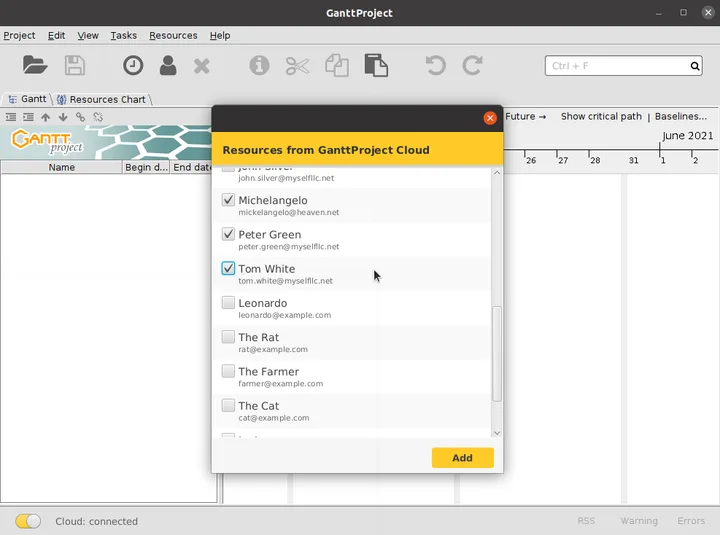Screen dimensions: 720x535
Task: Uncheck the Peter Green checkbox
Action: click(228, 234)
